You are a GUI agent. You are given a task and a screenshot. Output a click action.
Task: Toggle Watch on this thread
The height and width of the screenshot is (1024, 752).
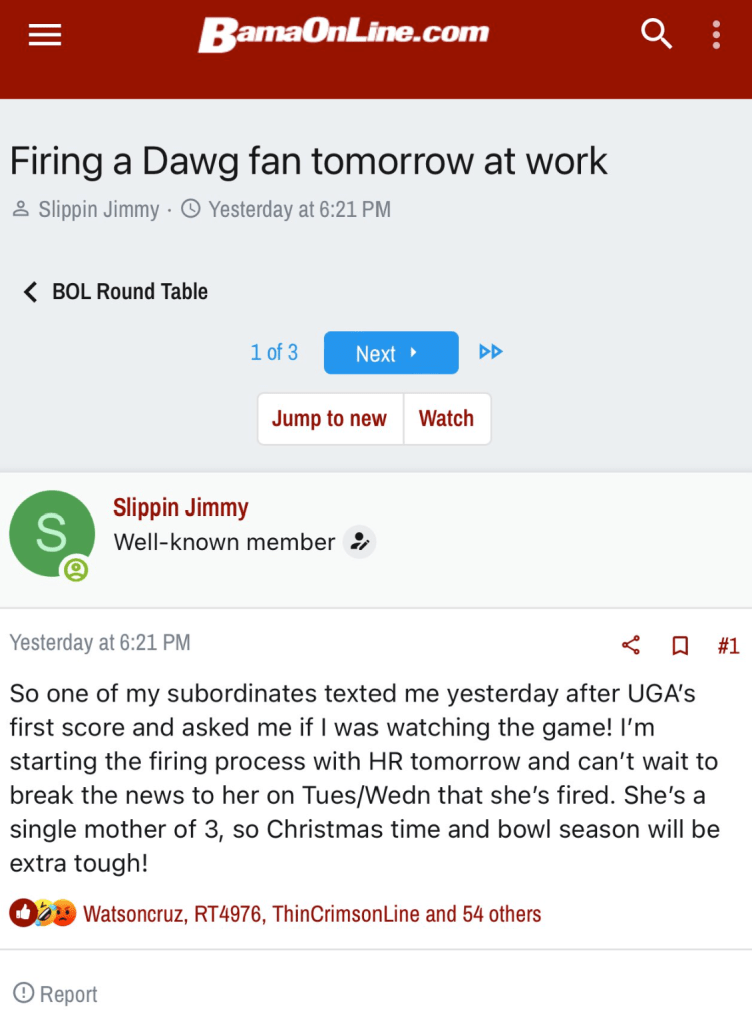(x=446, y=418)
